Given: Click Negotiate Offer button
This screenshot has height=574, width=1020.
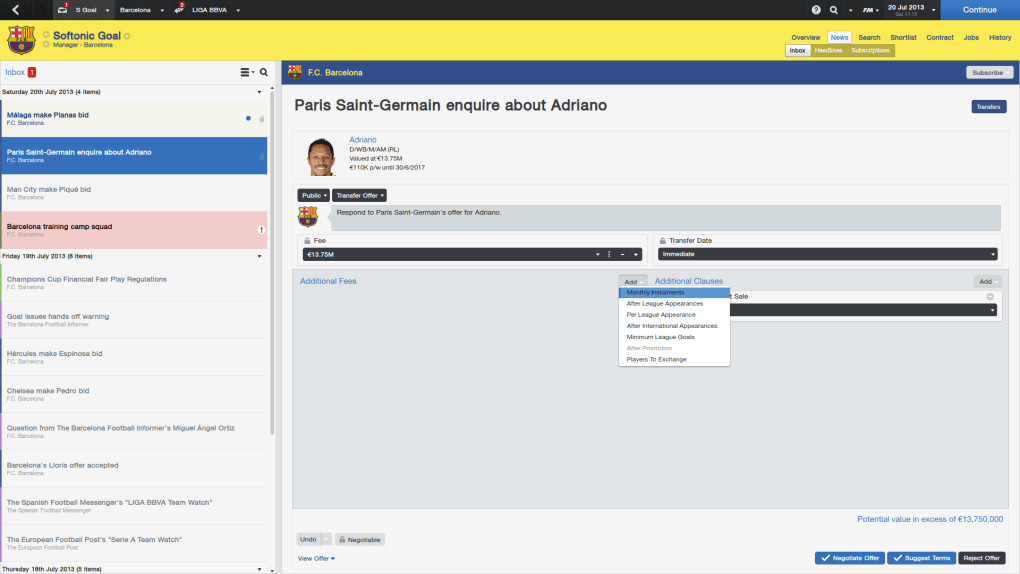Looking at the screenshot, I should pos(850,558).
